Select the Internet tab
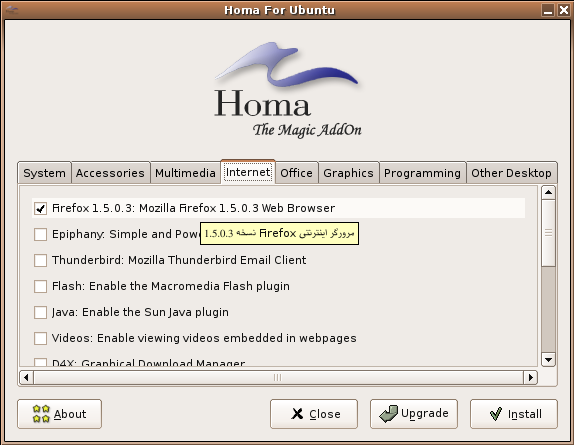574x445 pixels. [248, 172]
